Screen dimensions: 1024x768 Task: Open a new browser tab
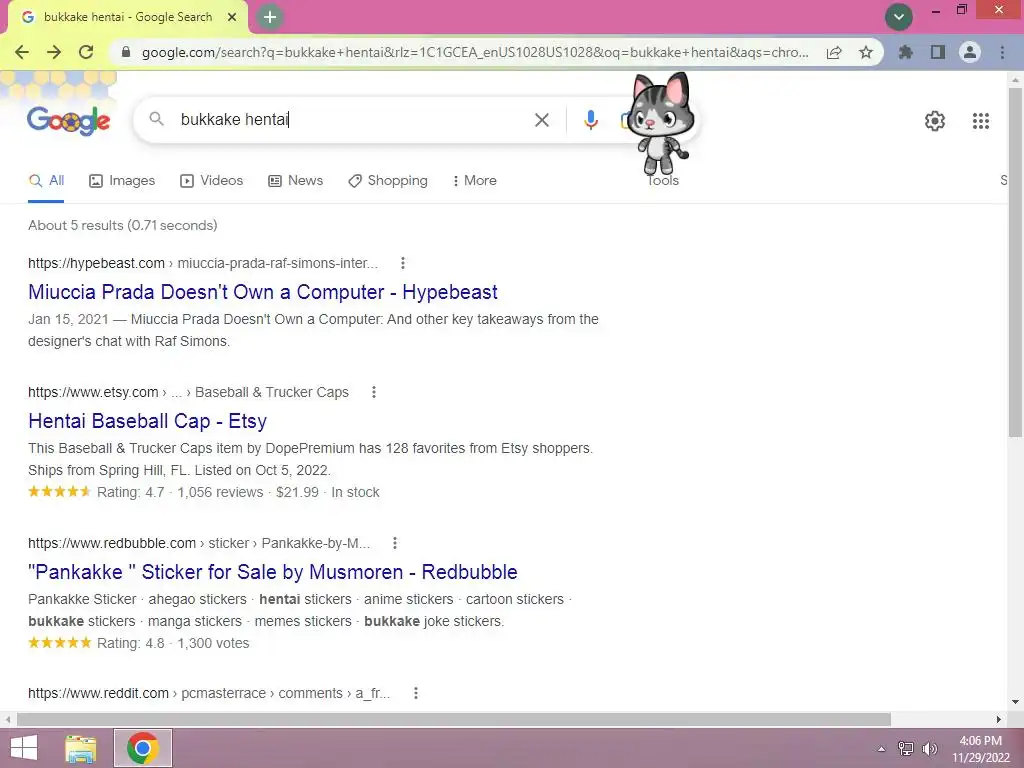click(270, 17)
